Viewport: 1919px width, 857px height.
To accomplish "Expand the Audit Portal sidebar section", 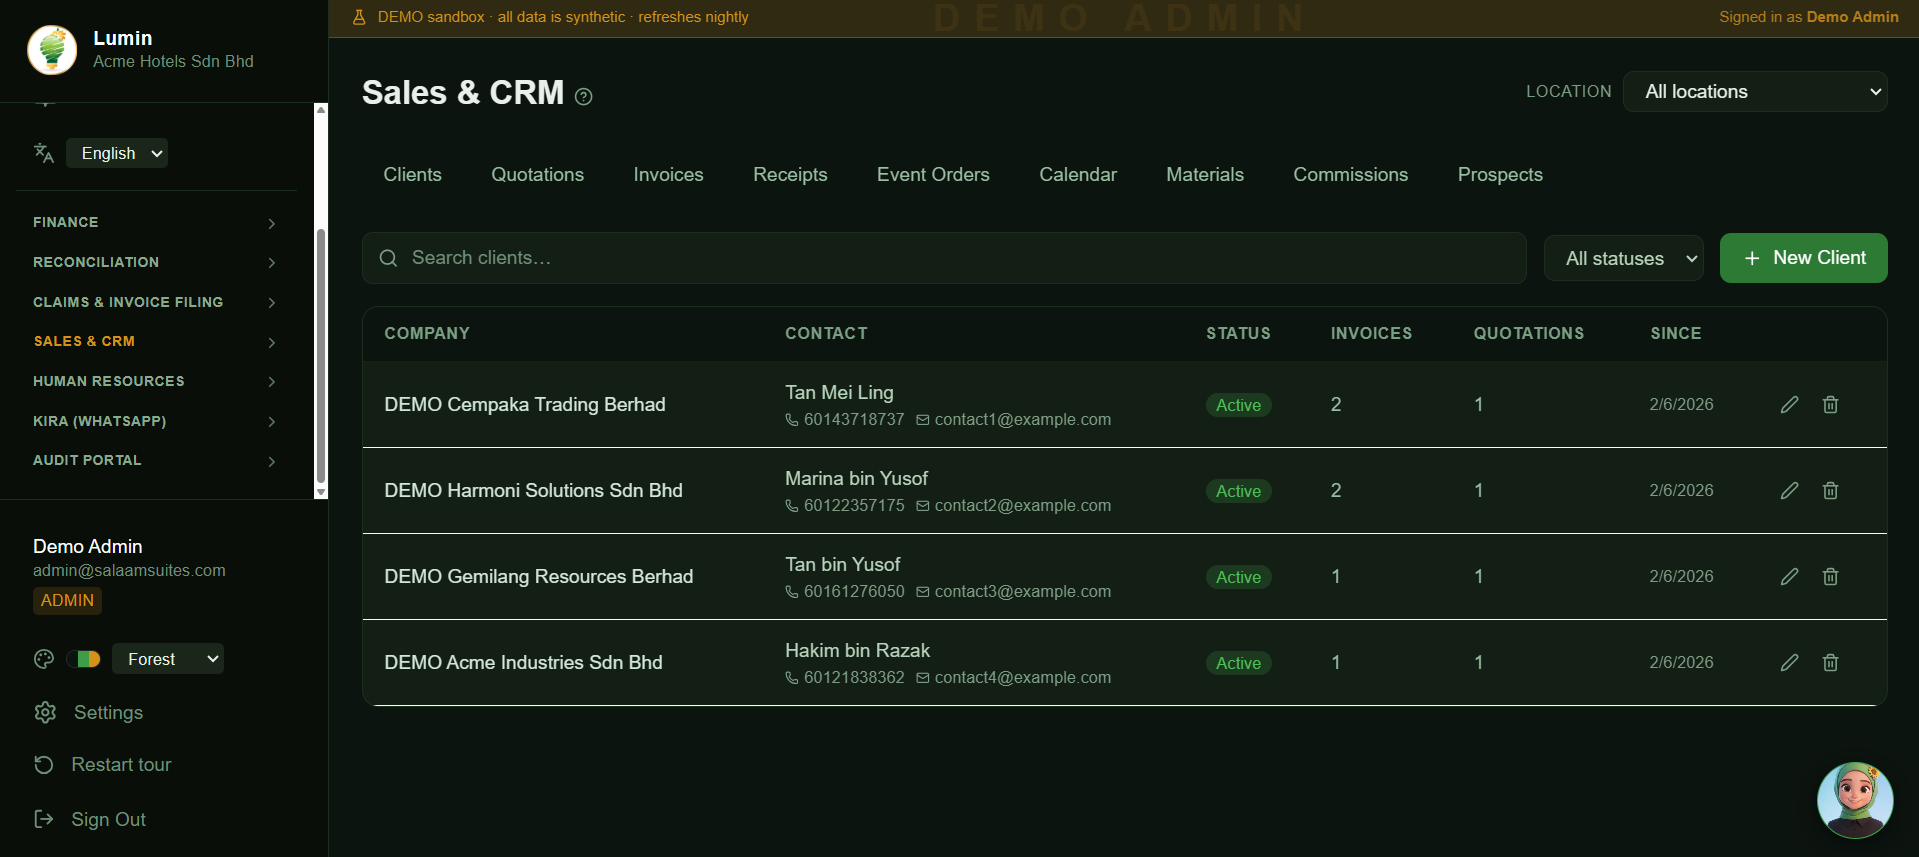I will pyautogui.click(x=155, y=460).
